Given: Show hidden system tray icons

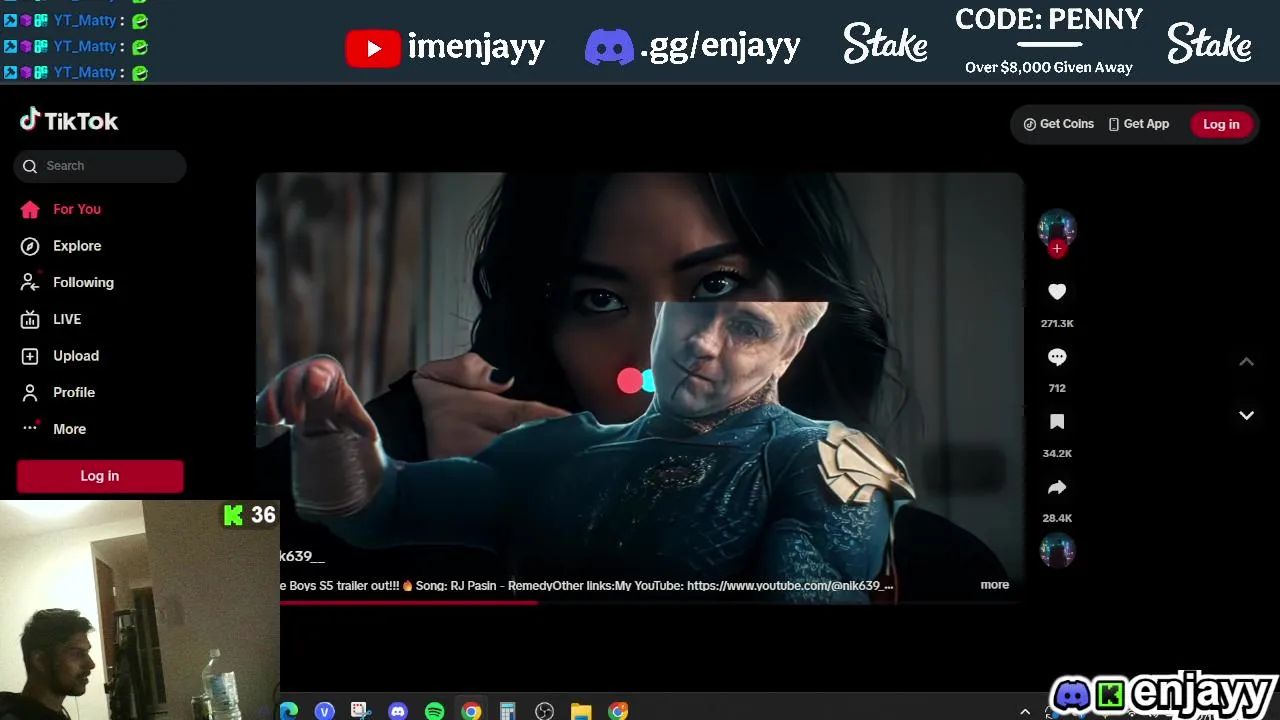Looking at the screenshot, I should (x=1025, y=712).
